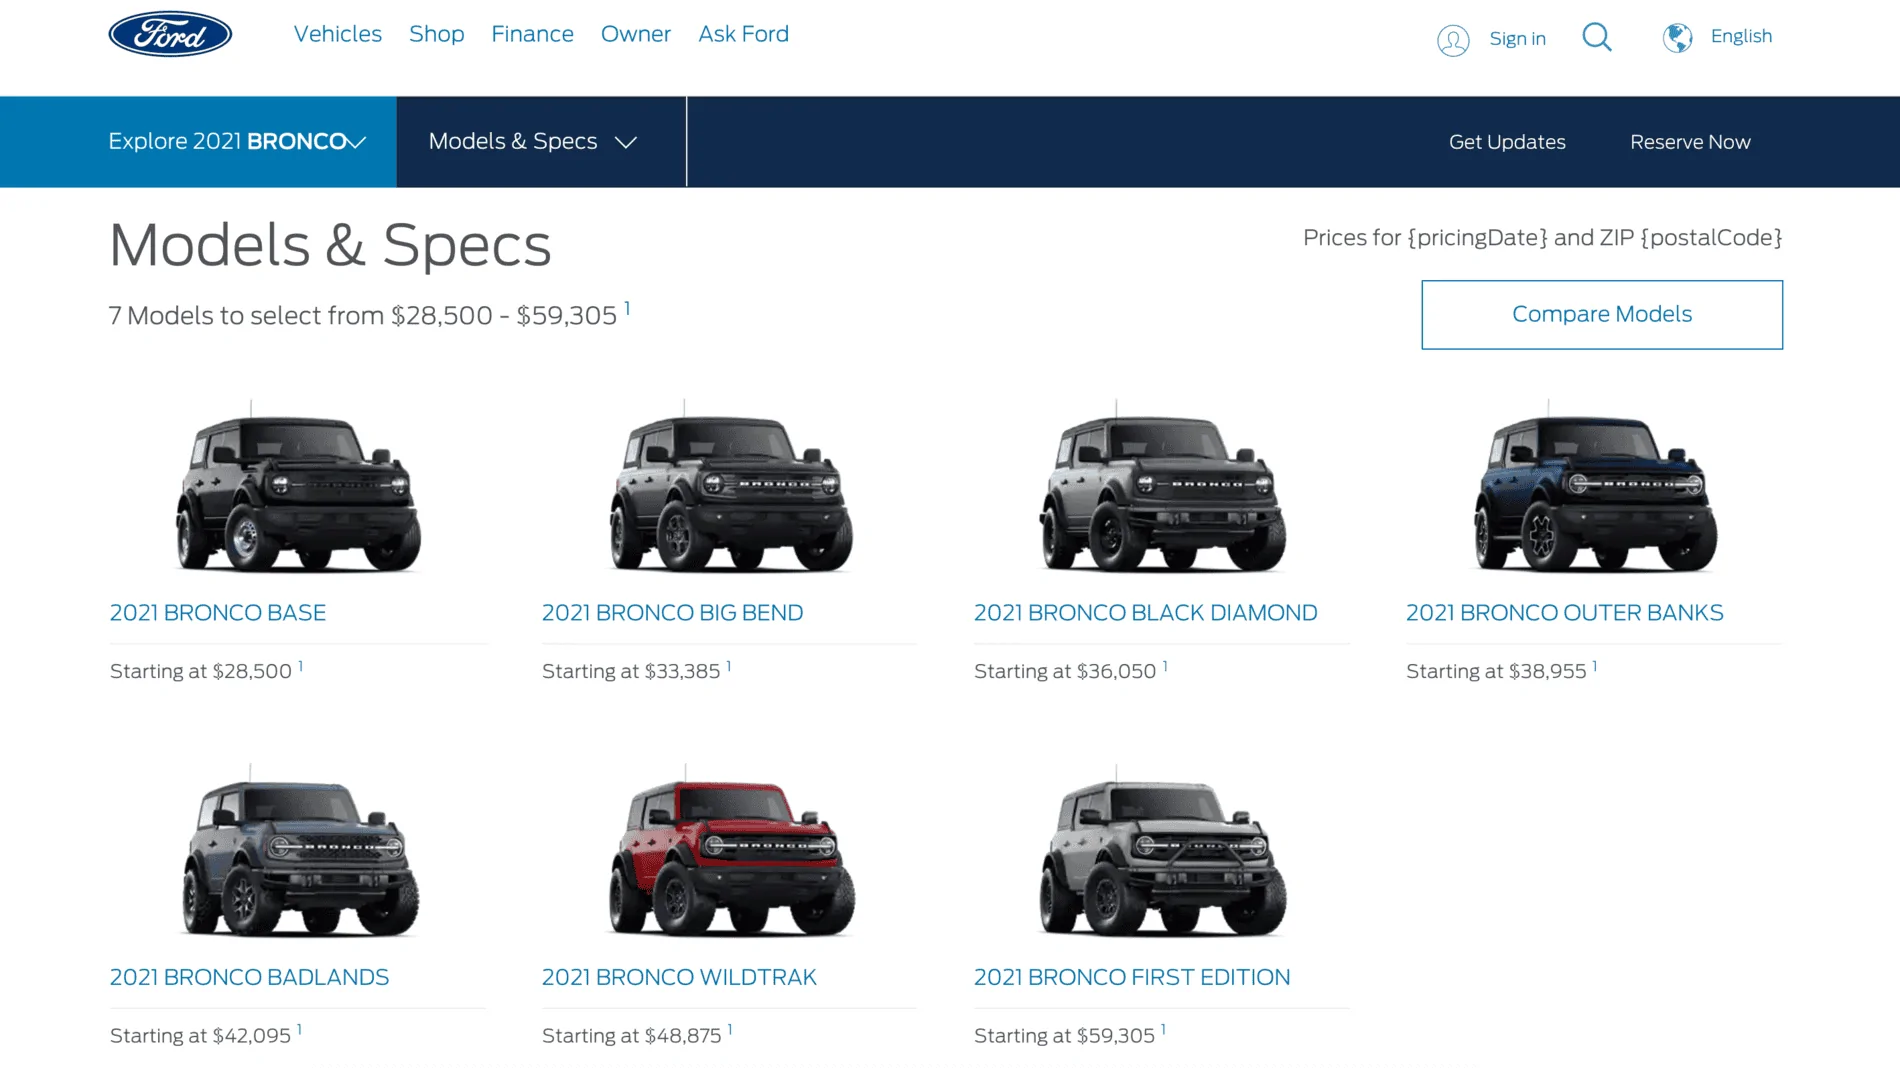
Task: Select the Bronco Badlands vehicle image
Action: (x=299, y=852)
